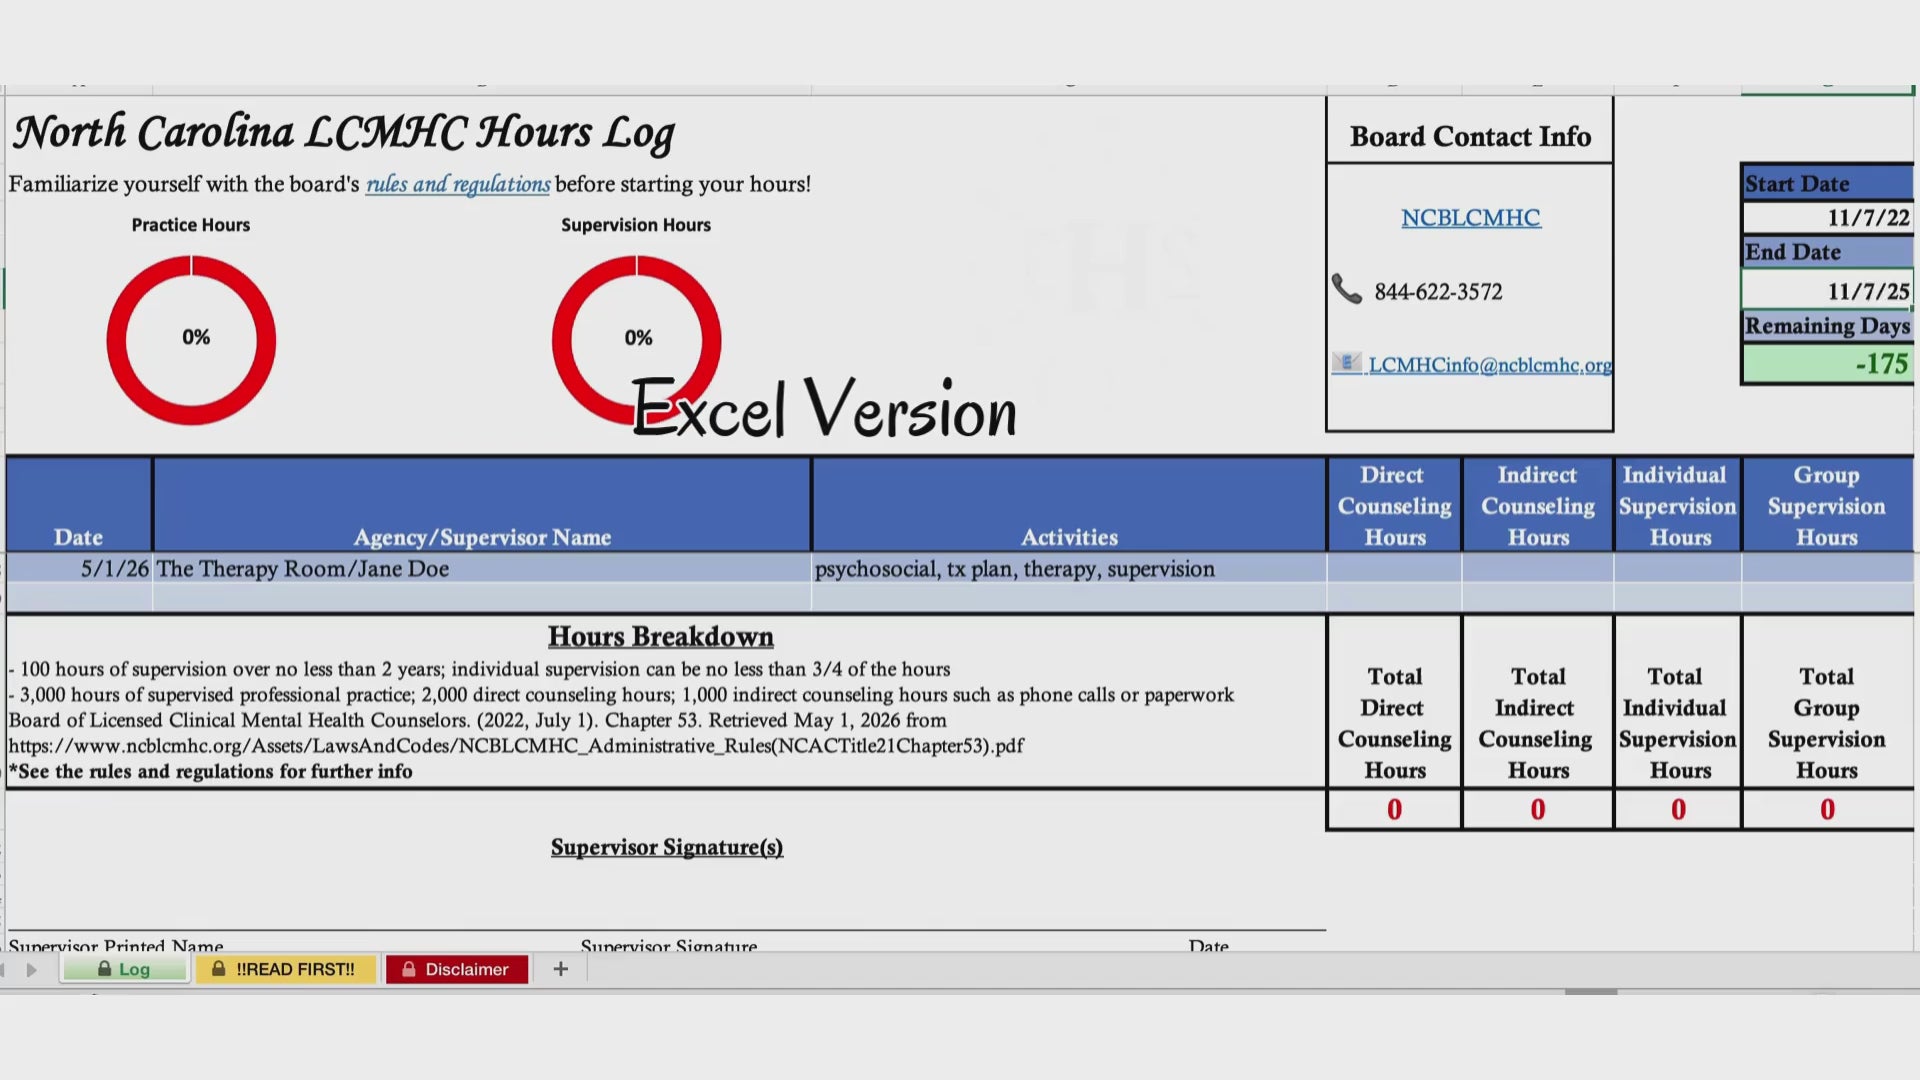This screenshot has width=1920, height=1080.
Task: Select the Direct Counseling Hours entry cell
Action: (1394, 568)
